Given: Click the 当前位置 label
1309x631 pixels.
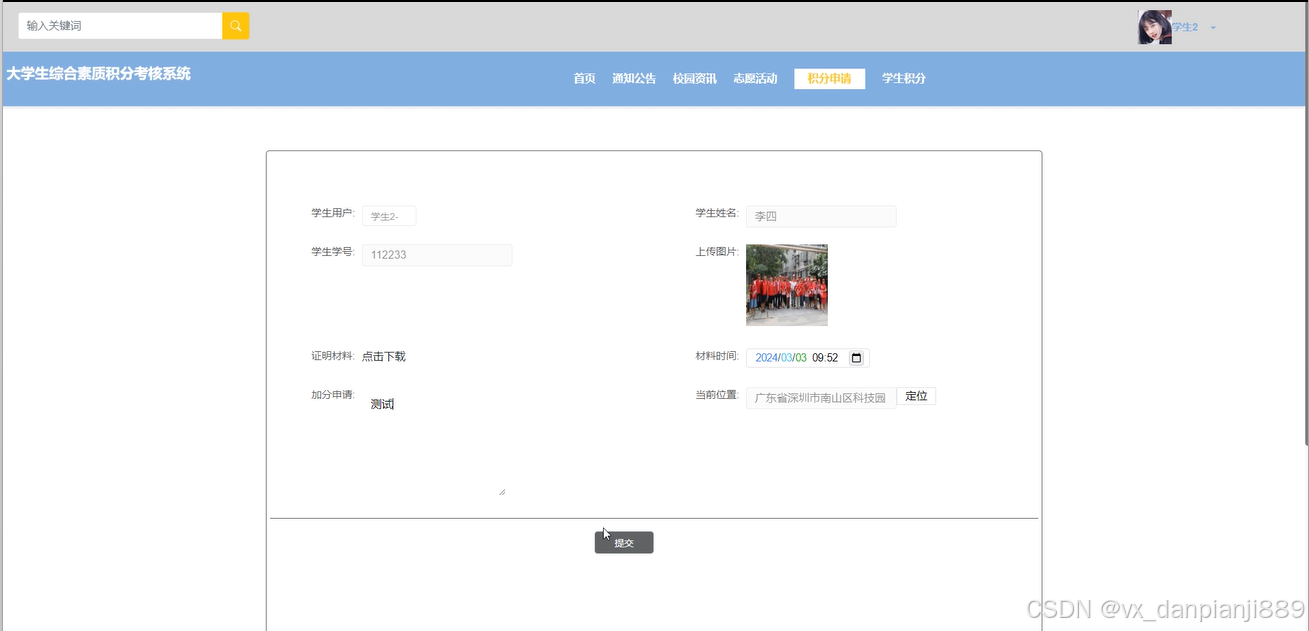Looking at the screenshot, I should point(717,396).
